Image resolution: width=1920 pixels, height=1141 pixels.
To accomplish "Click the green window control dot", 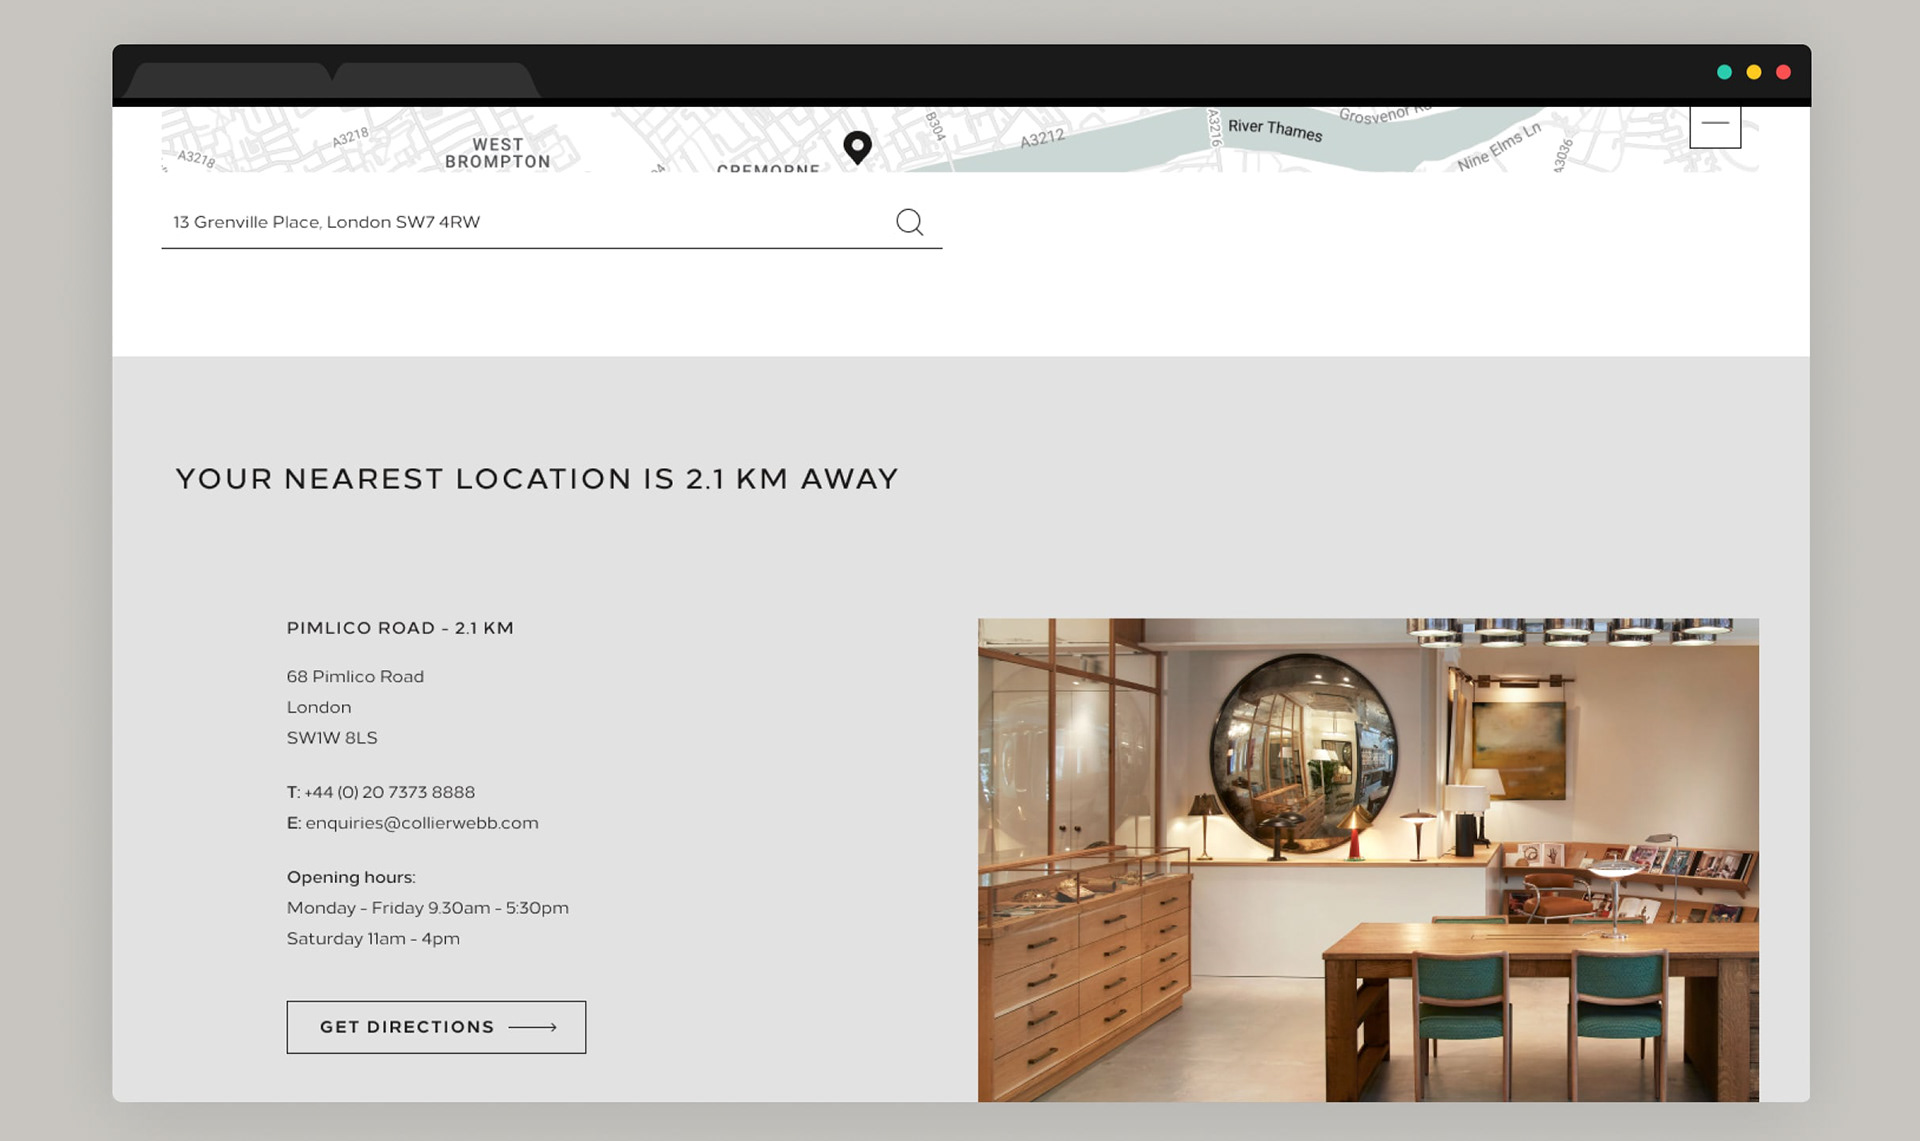I will (x=1724, y=72).
